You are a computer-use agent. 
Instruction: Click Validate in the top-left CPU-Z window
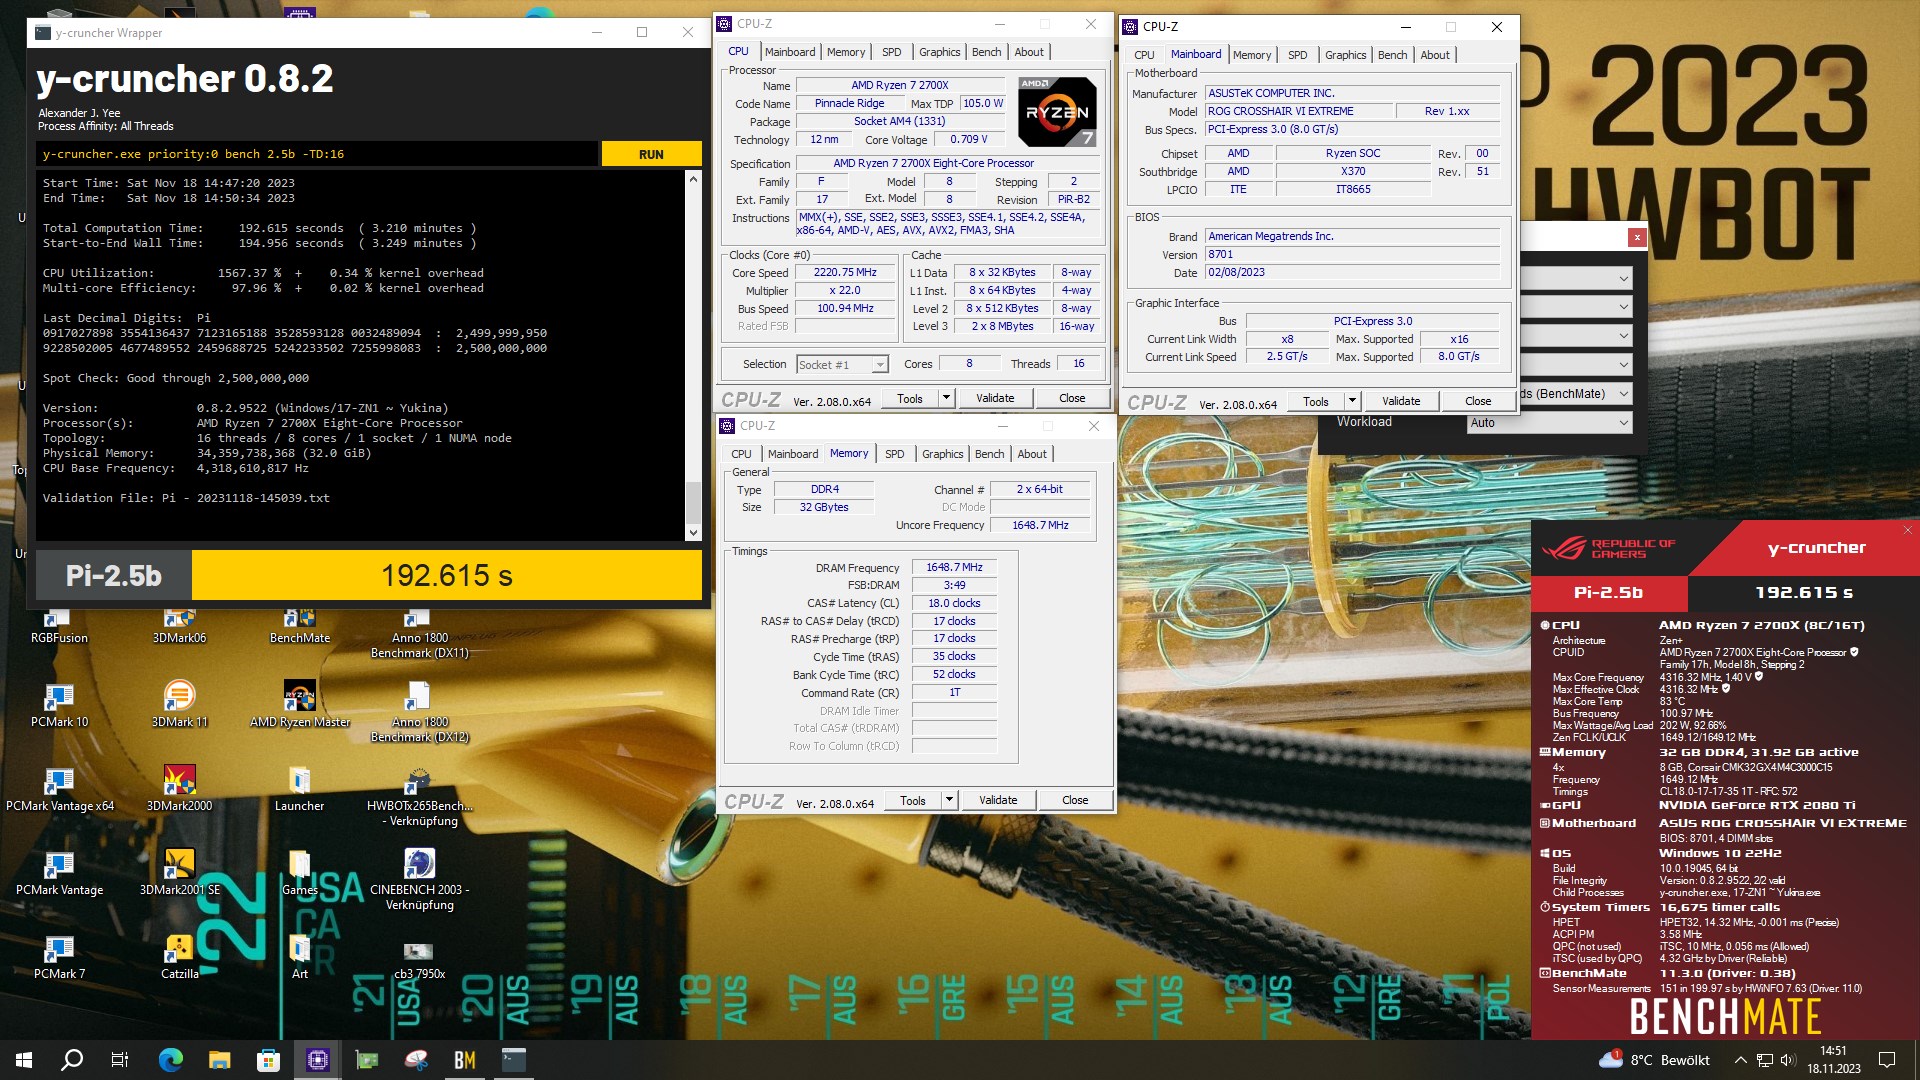pos(995,398)
